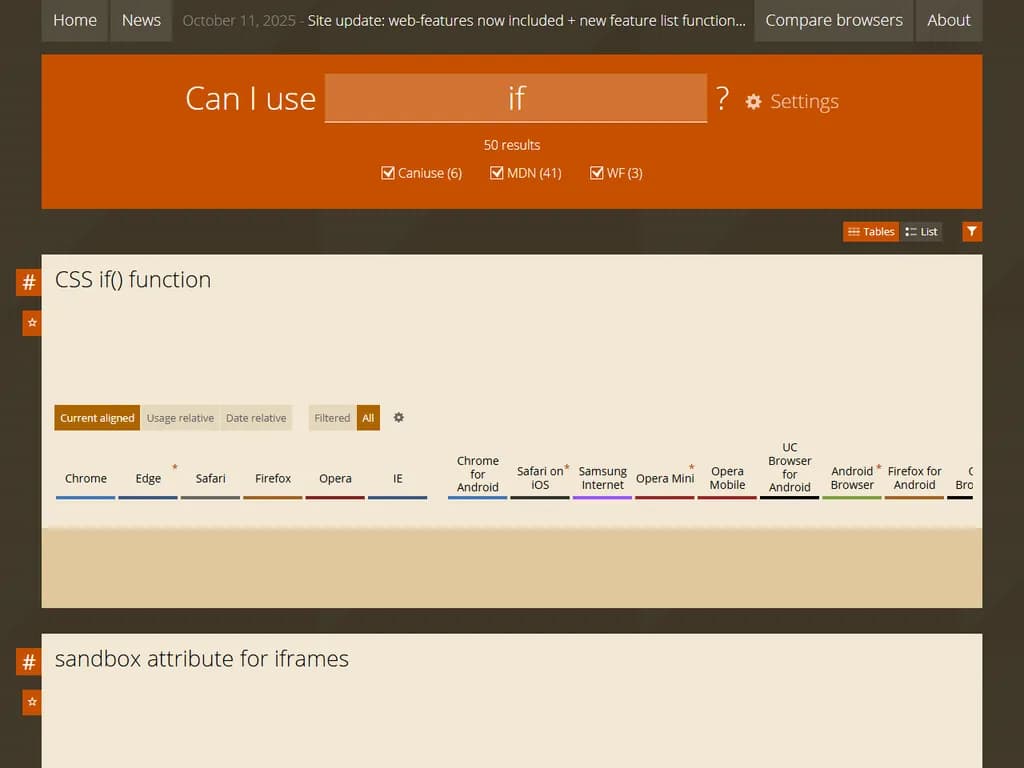Switch to the Usage relative tab
Image resolution: width=1024 pixels, height=768 pixels.
[180, 417]
